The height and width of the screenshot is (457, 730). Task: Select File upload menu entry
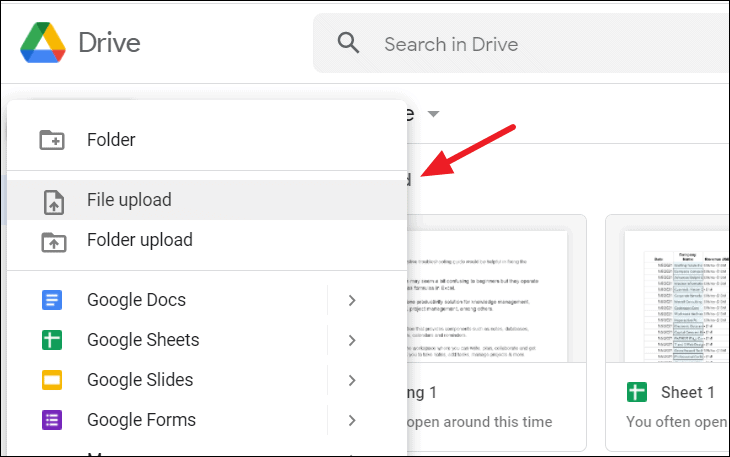coord(207,200)
